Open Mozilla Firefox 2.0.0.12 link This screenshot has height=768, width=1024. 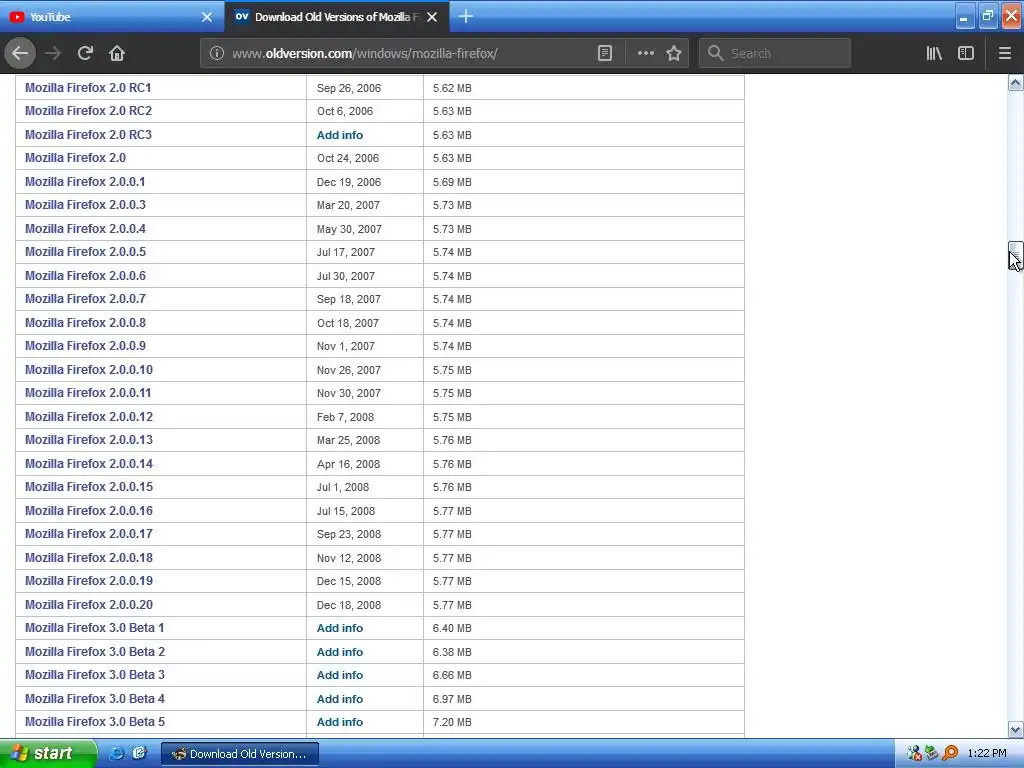[x=89, y=417]
